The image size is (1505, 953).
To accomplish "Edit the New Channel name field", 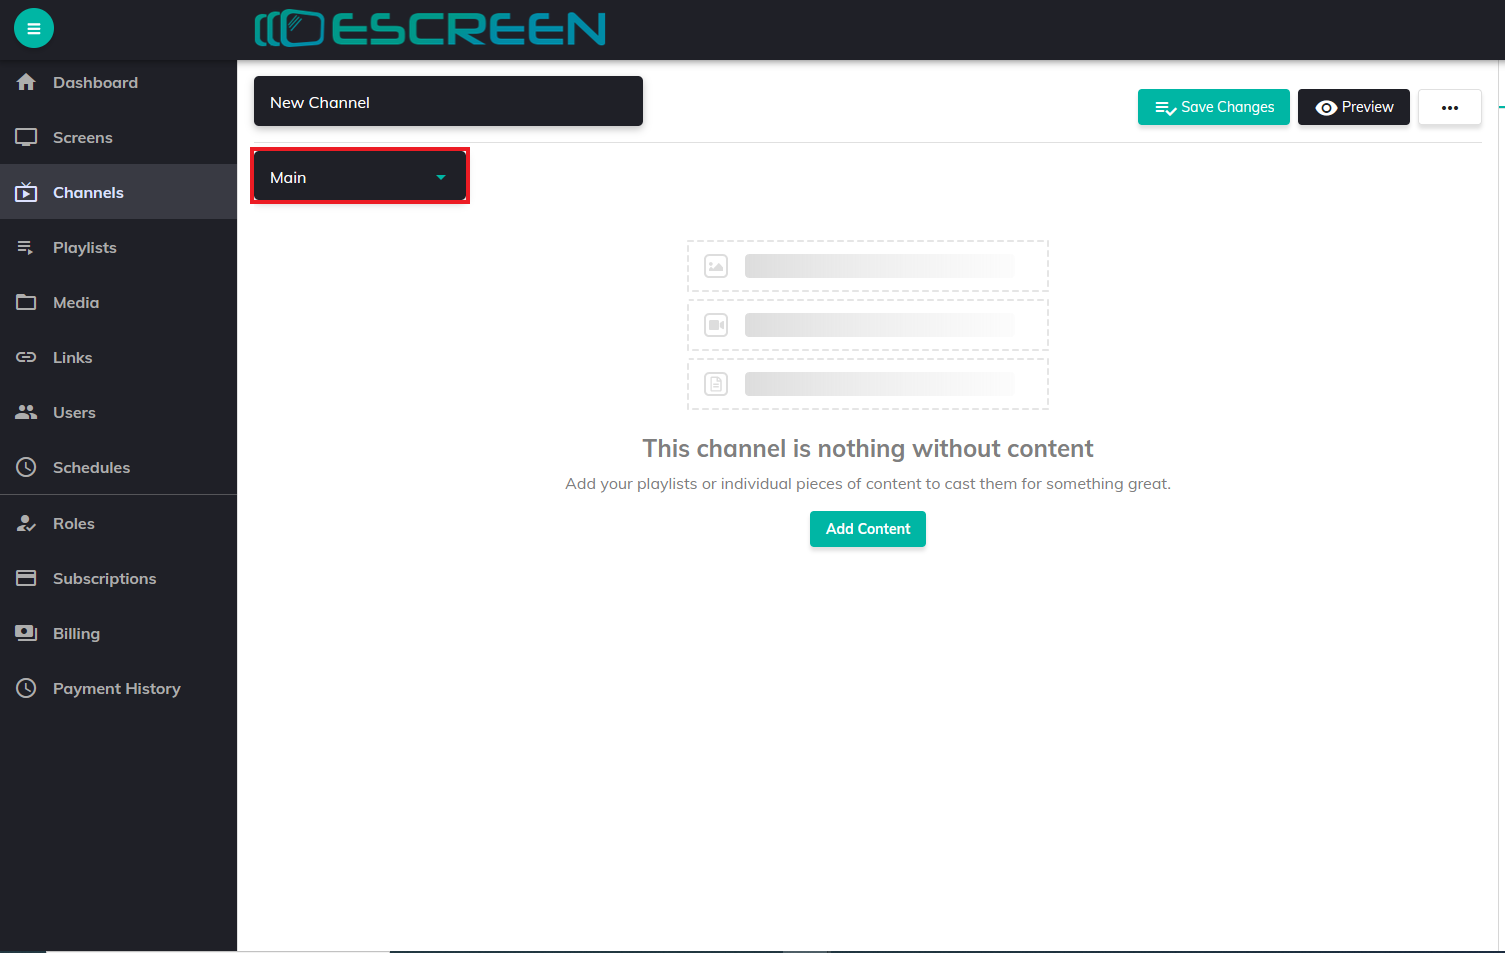I will click(448, 102).
